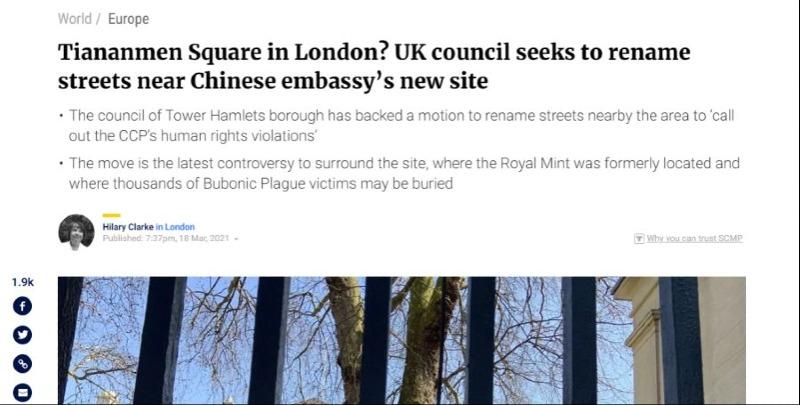Go to the World section breadcrumb
The width and height of the screenshot is (800, 405).
click(74, 19)
